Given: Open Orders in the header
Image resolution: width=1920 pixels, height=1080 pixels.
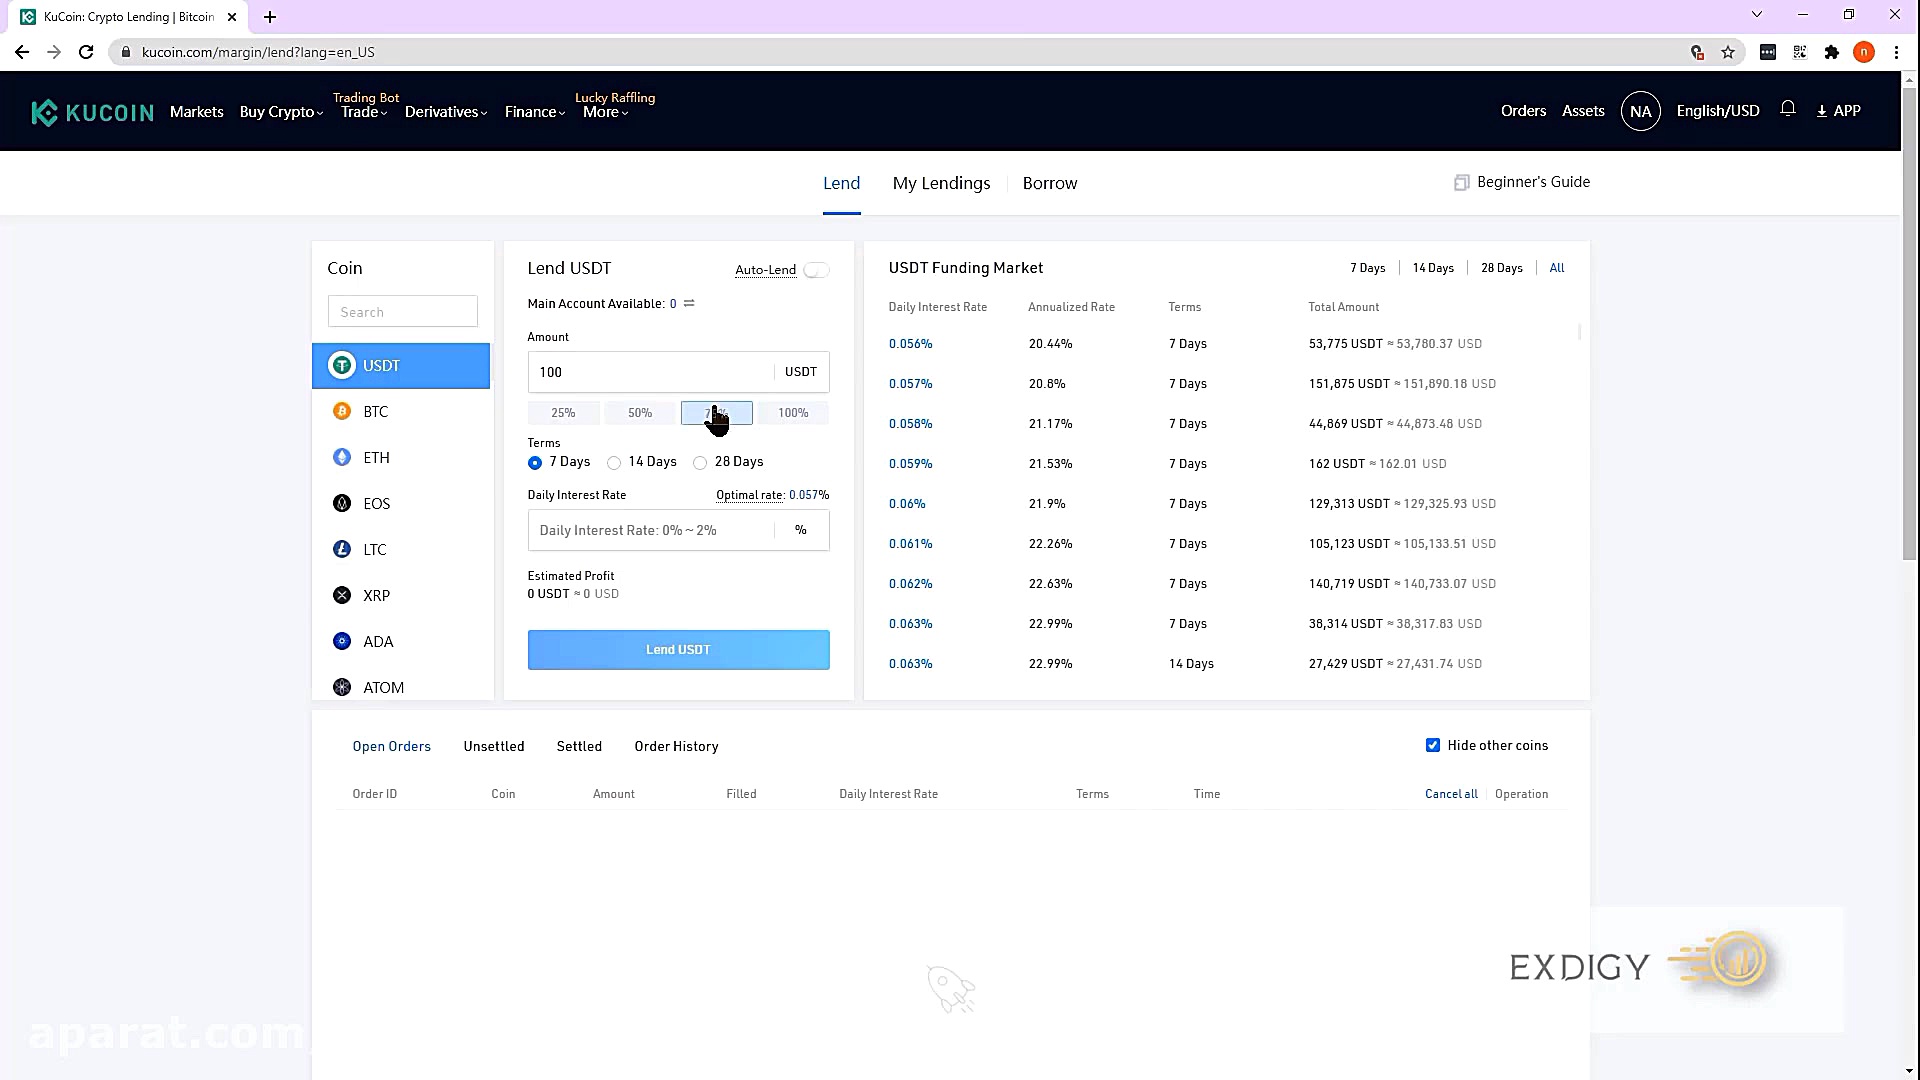Looking at the screenshot, I should click(x=1523, y=111).
